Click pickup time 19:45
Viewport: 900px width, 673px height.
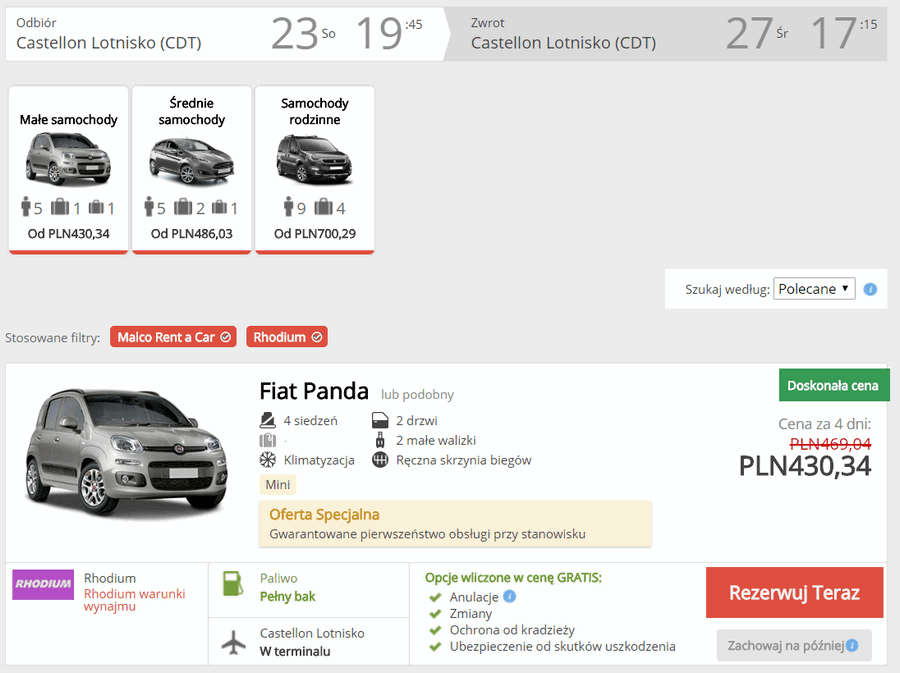(x=389, y=33)
